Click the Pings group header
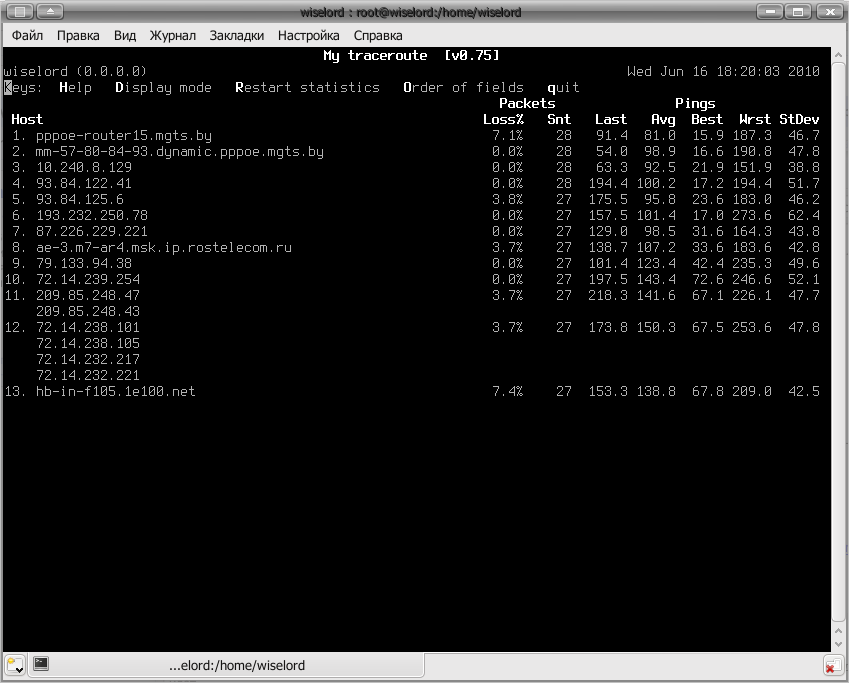Screen dimensions: 849x683 point(695,103)
